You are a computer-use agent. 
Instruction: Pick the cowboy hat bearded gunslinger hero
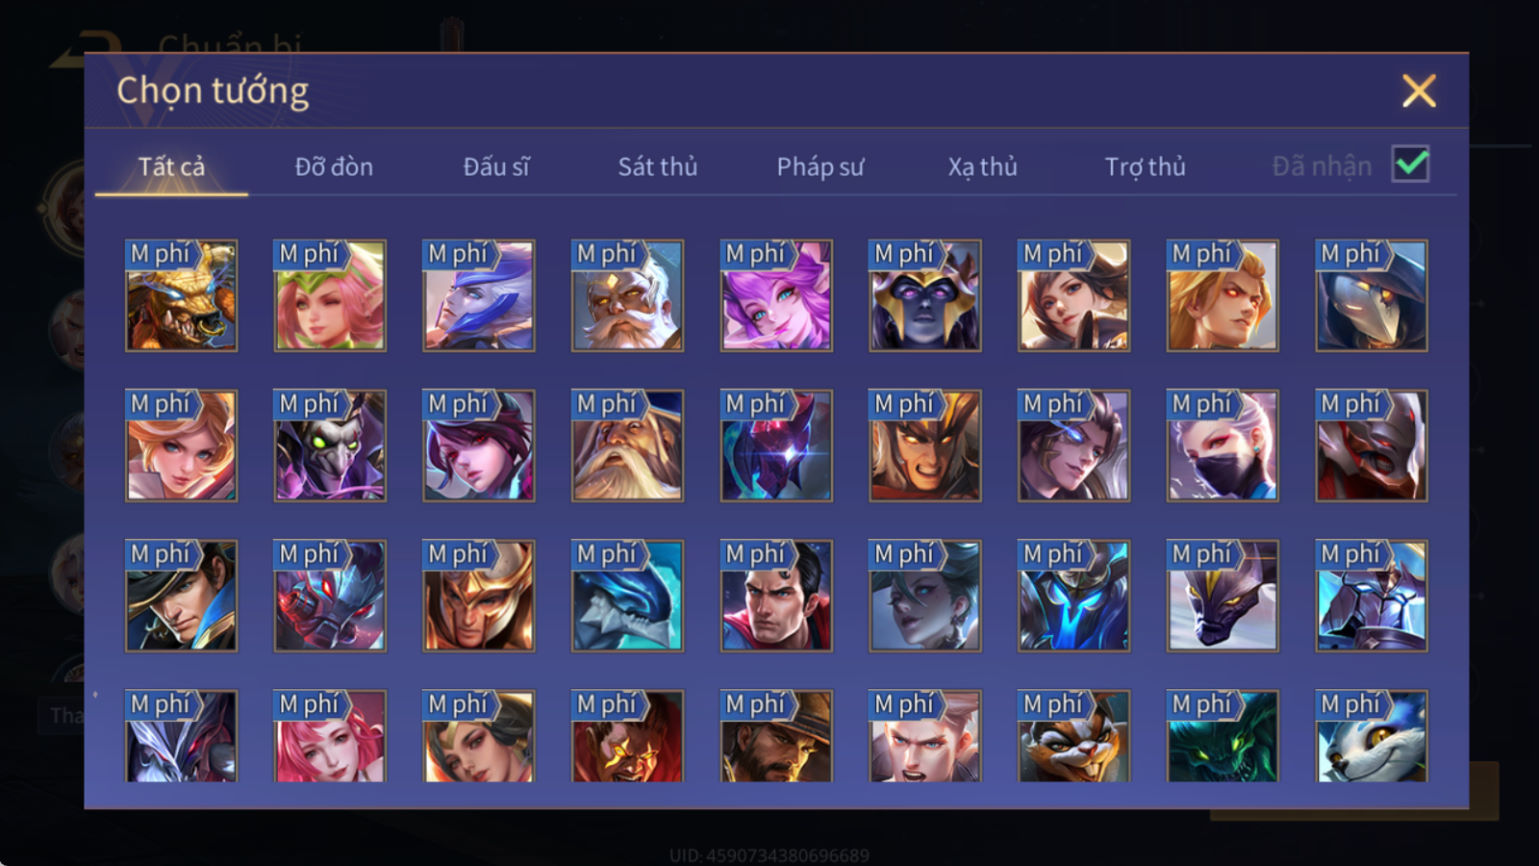click(x=776, y=736)
